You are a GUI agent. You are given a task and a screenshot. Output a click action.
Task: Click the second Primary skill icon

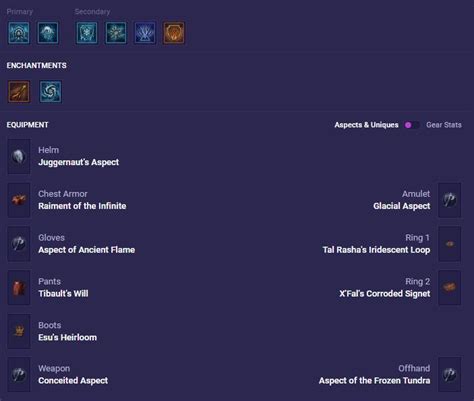point(48,33)
